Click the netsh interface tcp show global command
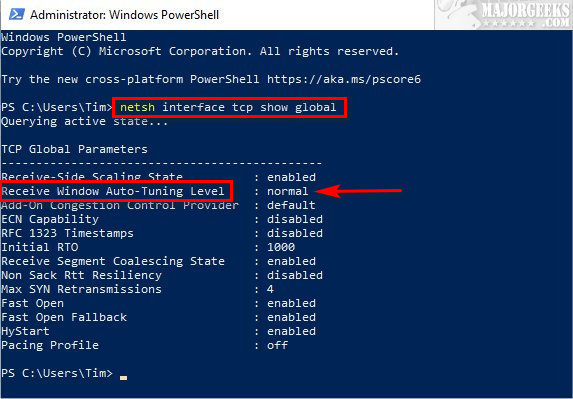The height and width of the screenshot is (399, 573). click(x=228, y=107)
